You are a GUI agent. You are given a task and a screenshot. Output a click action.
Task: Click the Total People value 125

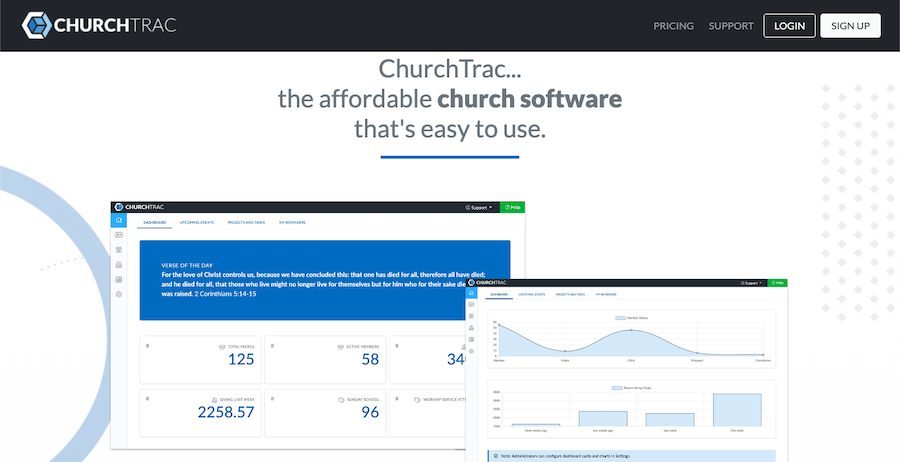(241, 359)
